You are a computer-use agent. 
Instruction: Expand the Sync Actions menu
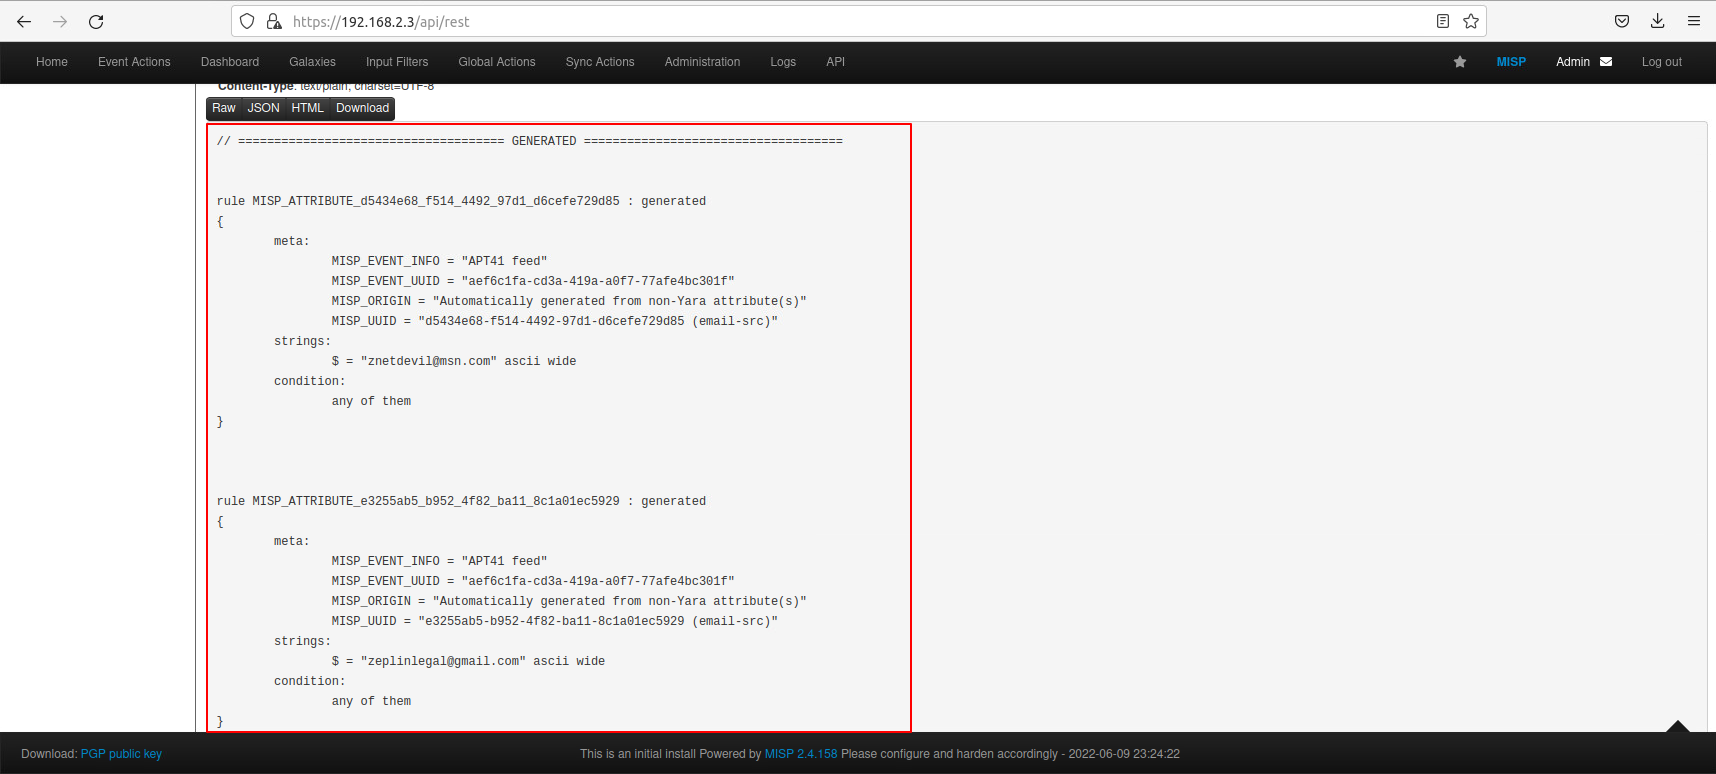coord(599,62)
